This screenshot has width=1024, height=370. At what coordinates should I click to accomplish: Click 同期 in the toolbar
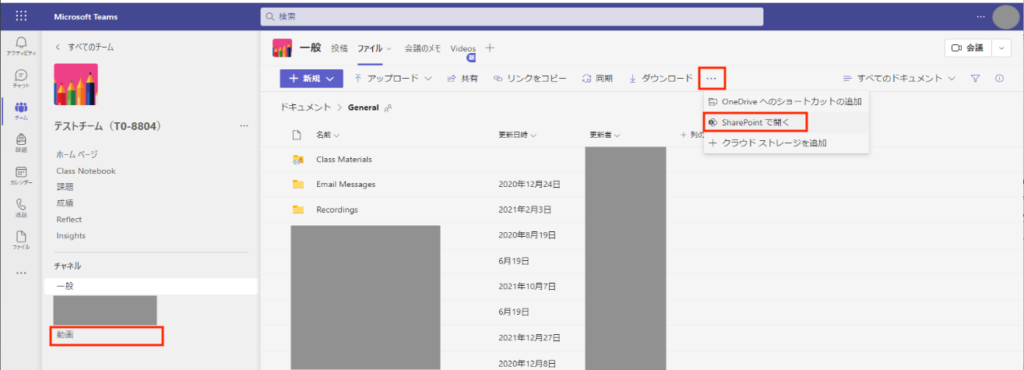[597, 78]
